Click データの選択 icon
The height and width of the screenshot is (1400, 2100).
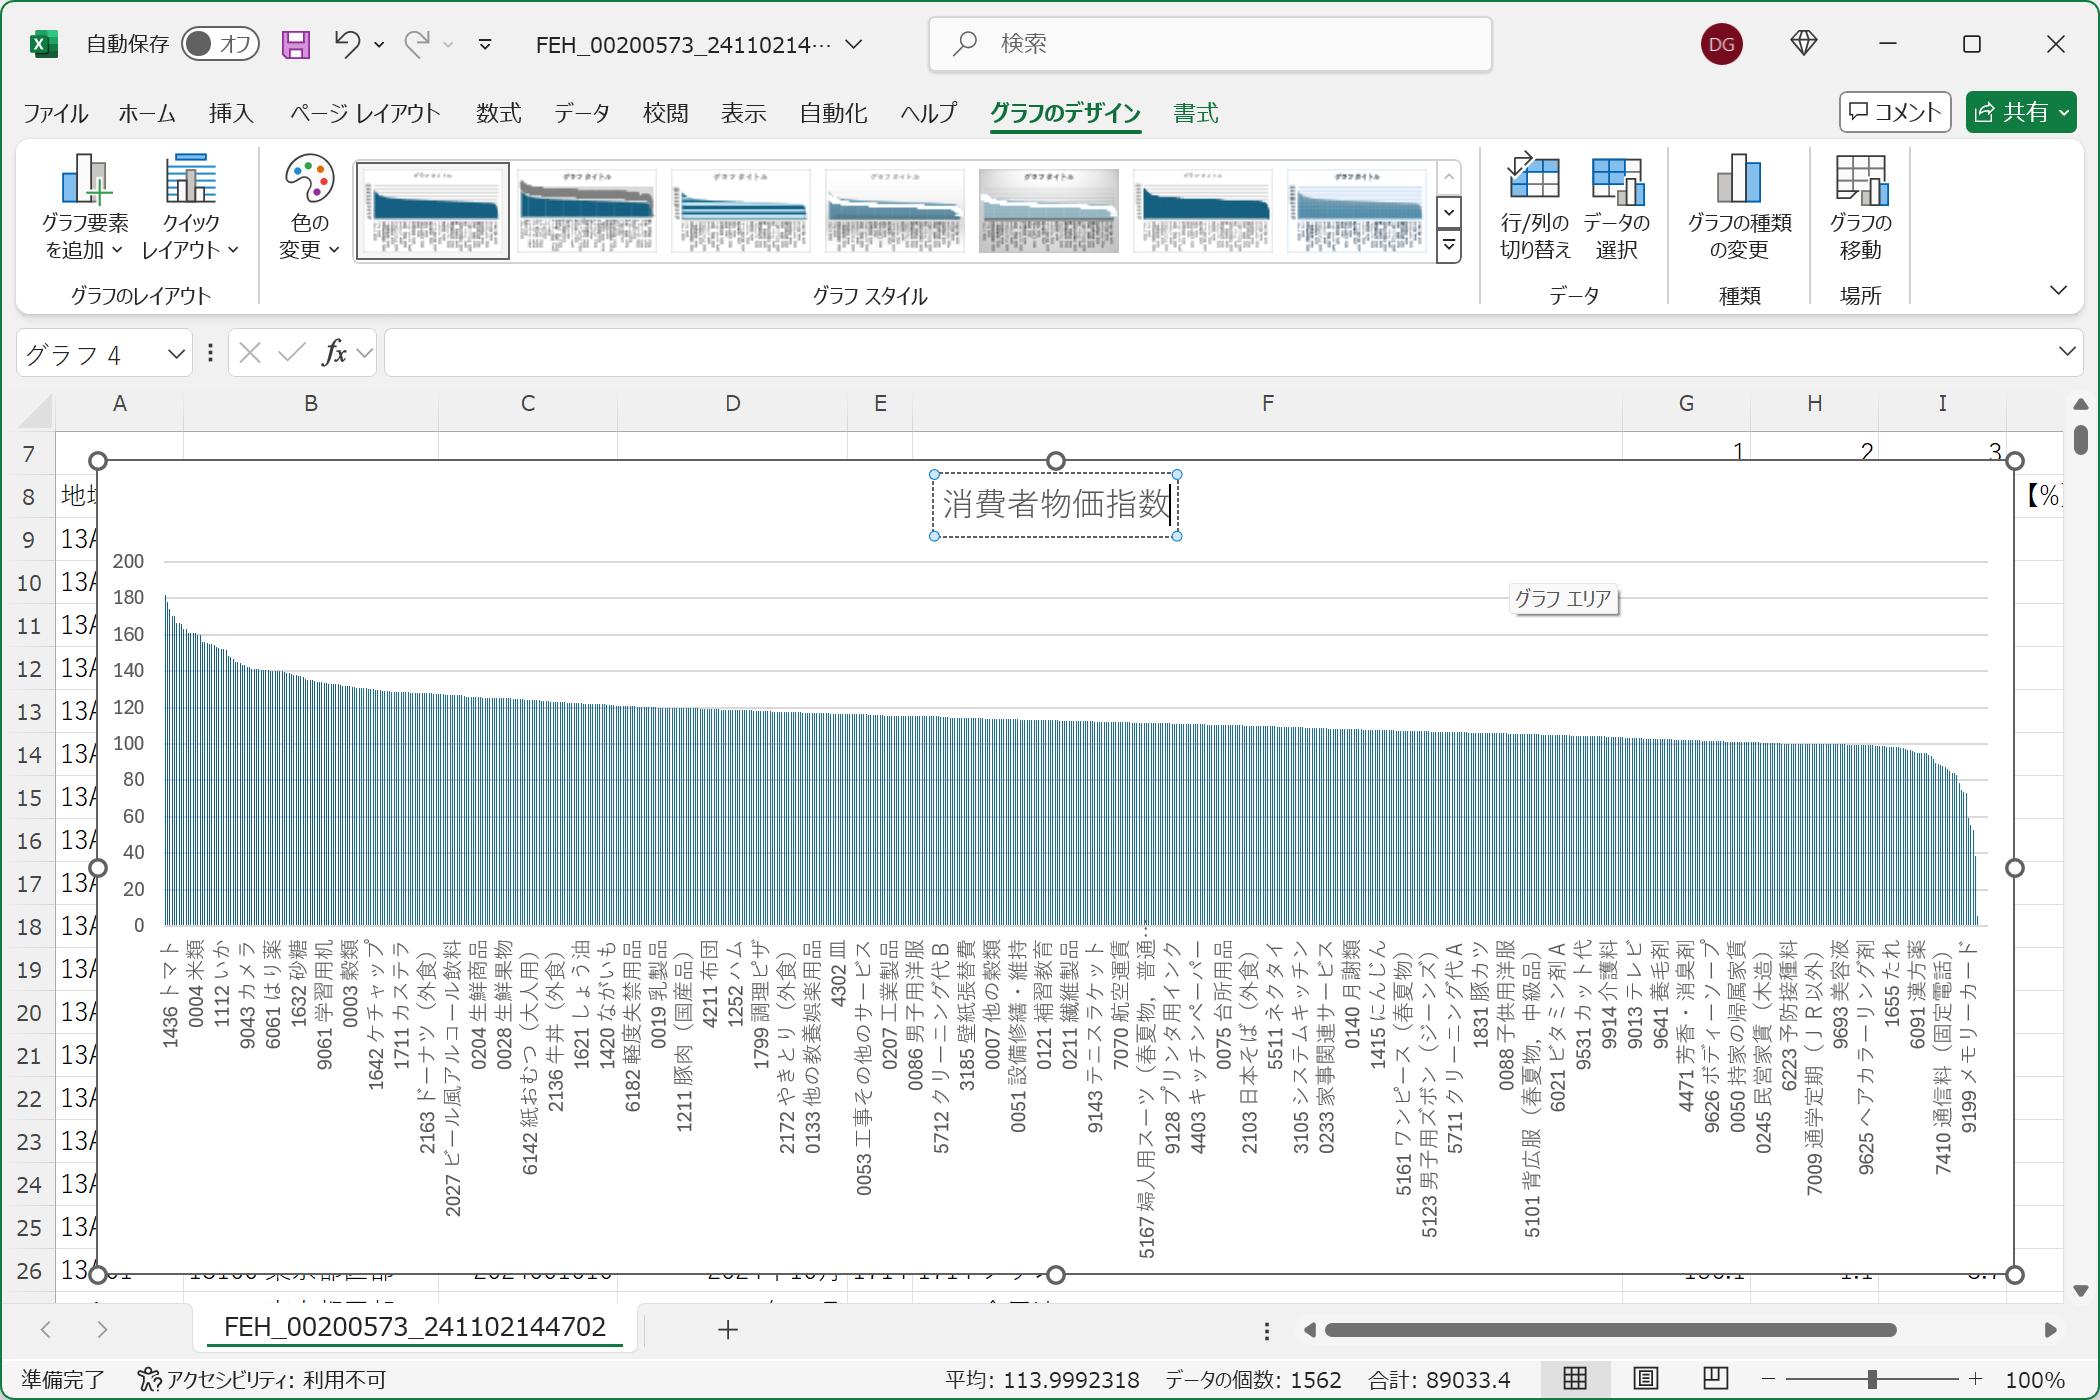point(1616,207)
